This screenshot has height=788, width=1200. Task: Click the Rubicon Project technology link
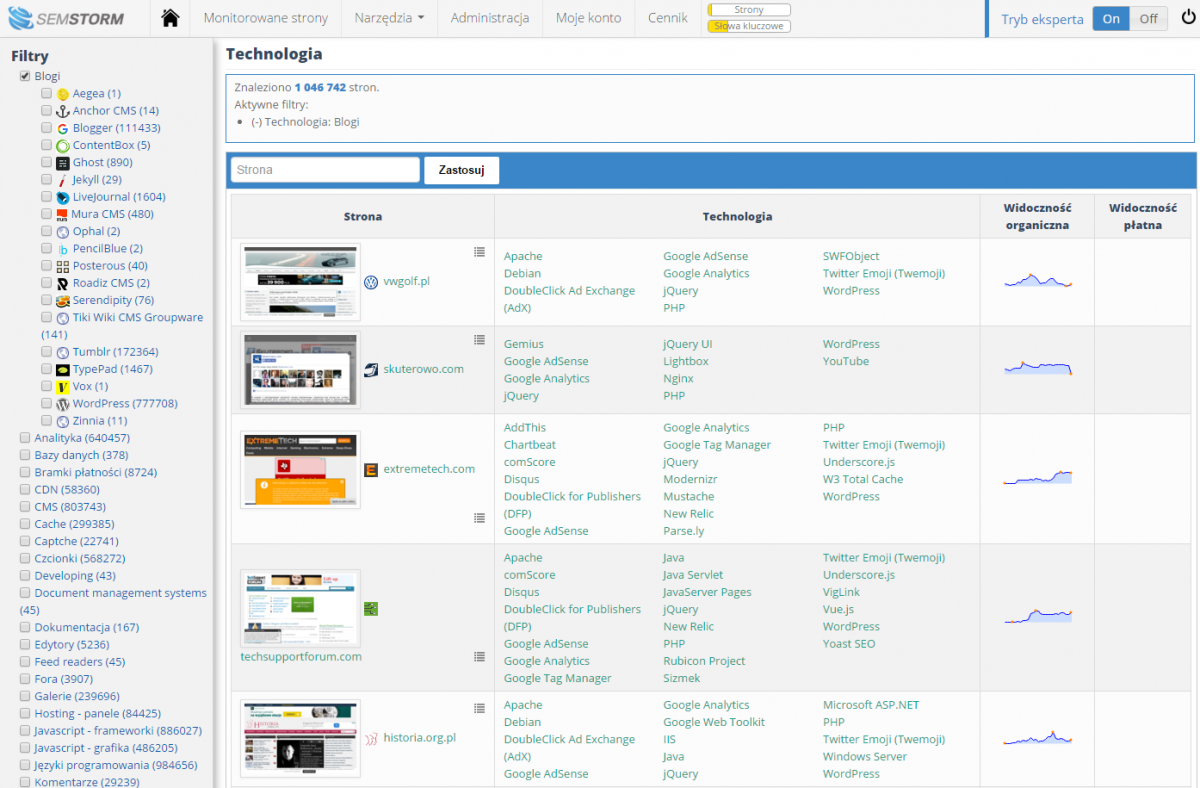(x=705, y=661)
